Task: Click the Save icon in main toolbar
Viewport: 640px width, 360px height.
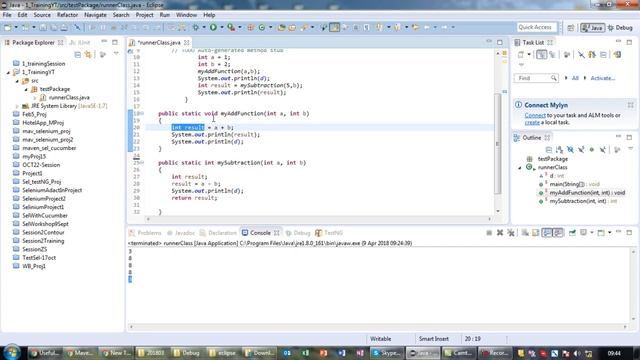Action: (x=43, y=27)
